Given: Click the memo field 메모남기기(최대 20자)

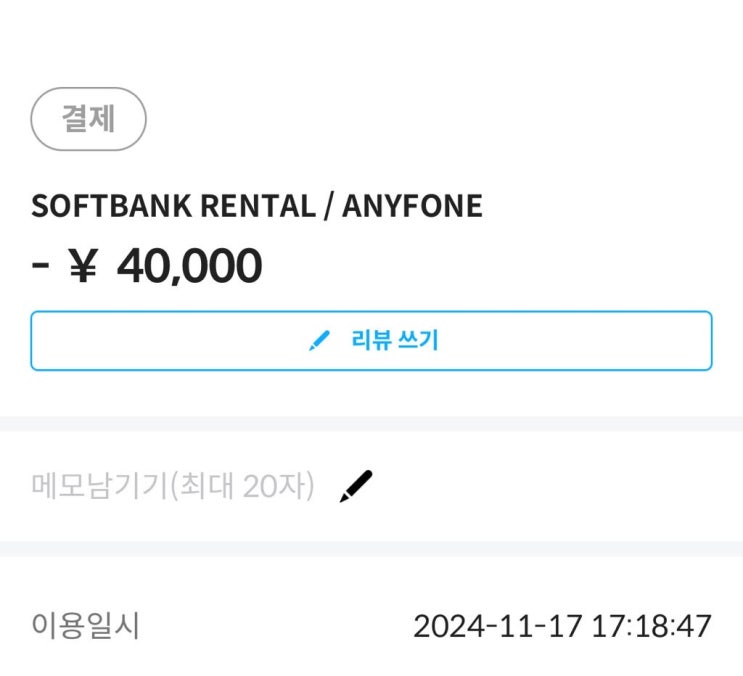Looking at the screenshot, I should [x=173, y=486].
